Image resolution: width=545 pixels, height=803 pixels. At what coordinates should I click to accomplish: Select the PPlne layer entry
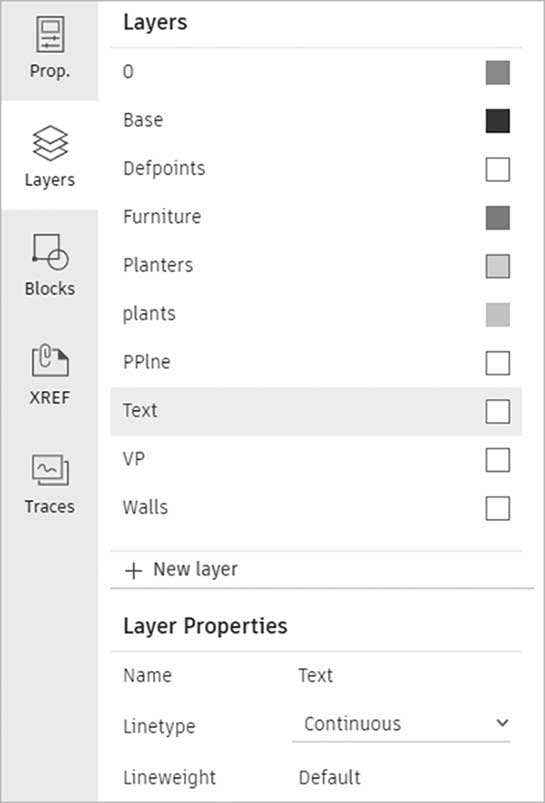point(316,363)
